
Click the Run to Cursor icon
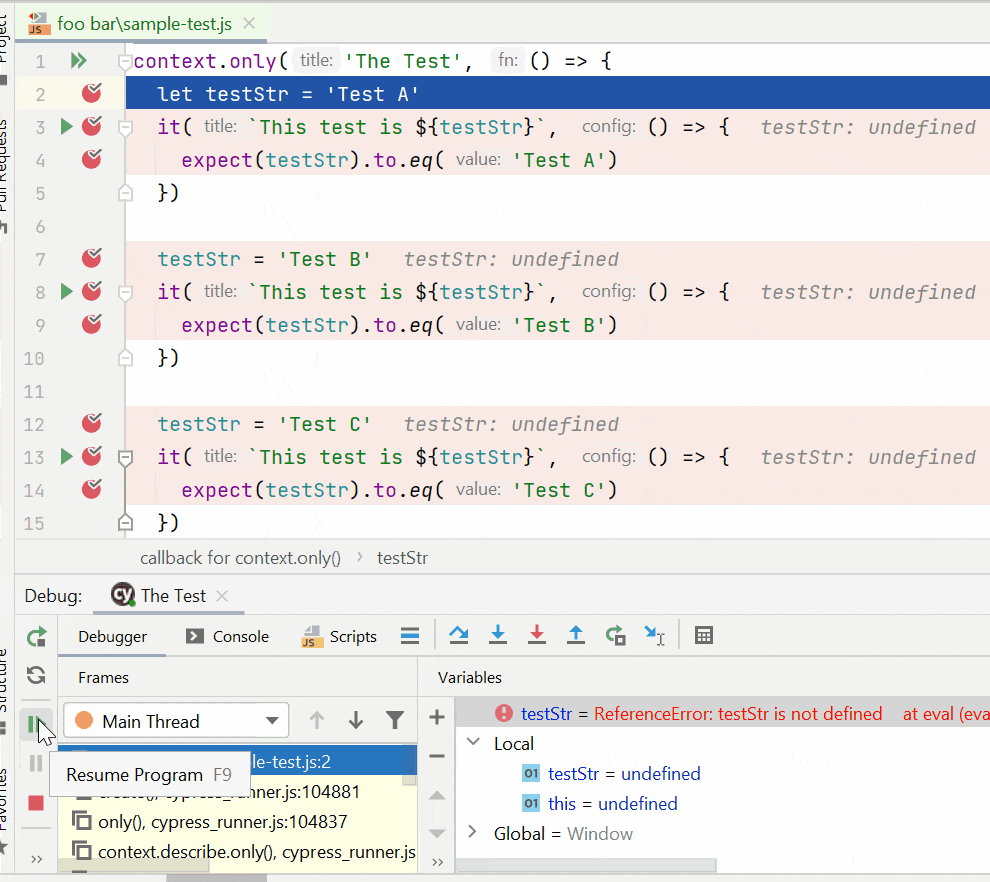[655, 635]
